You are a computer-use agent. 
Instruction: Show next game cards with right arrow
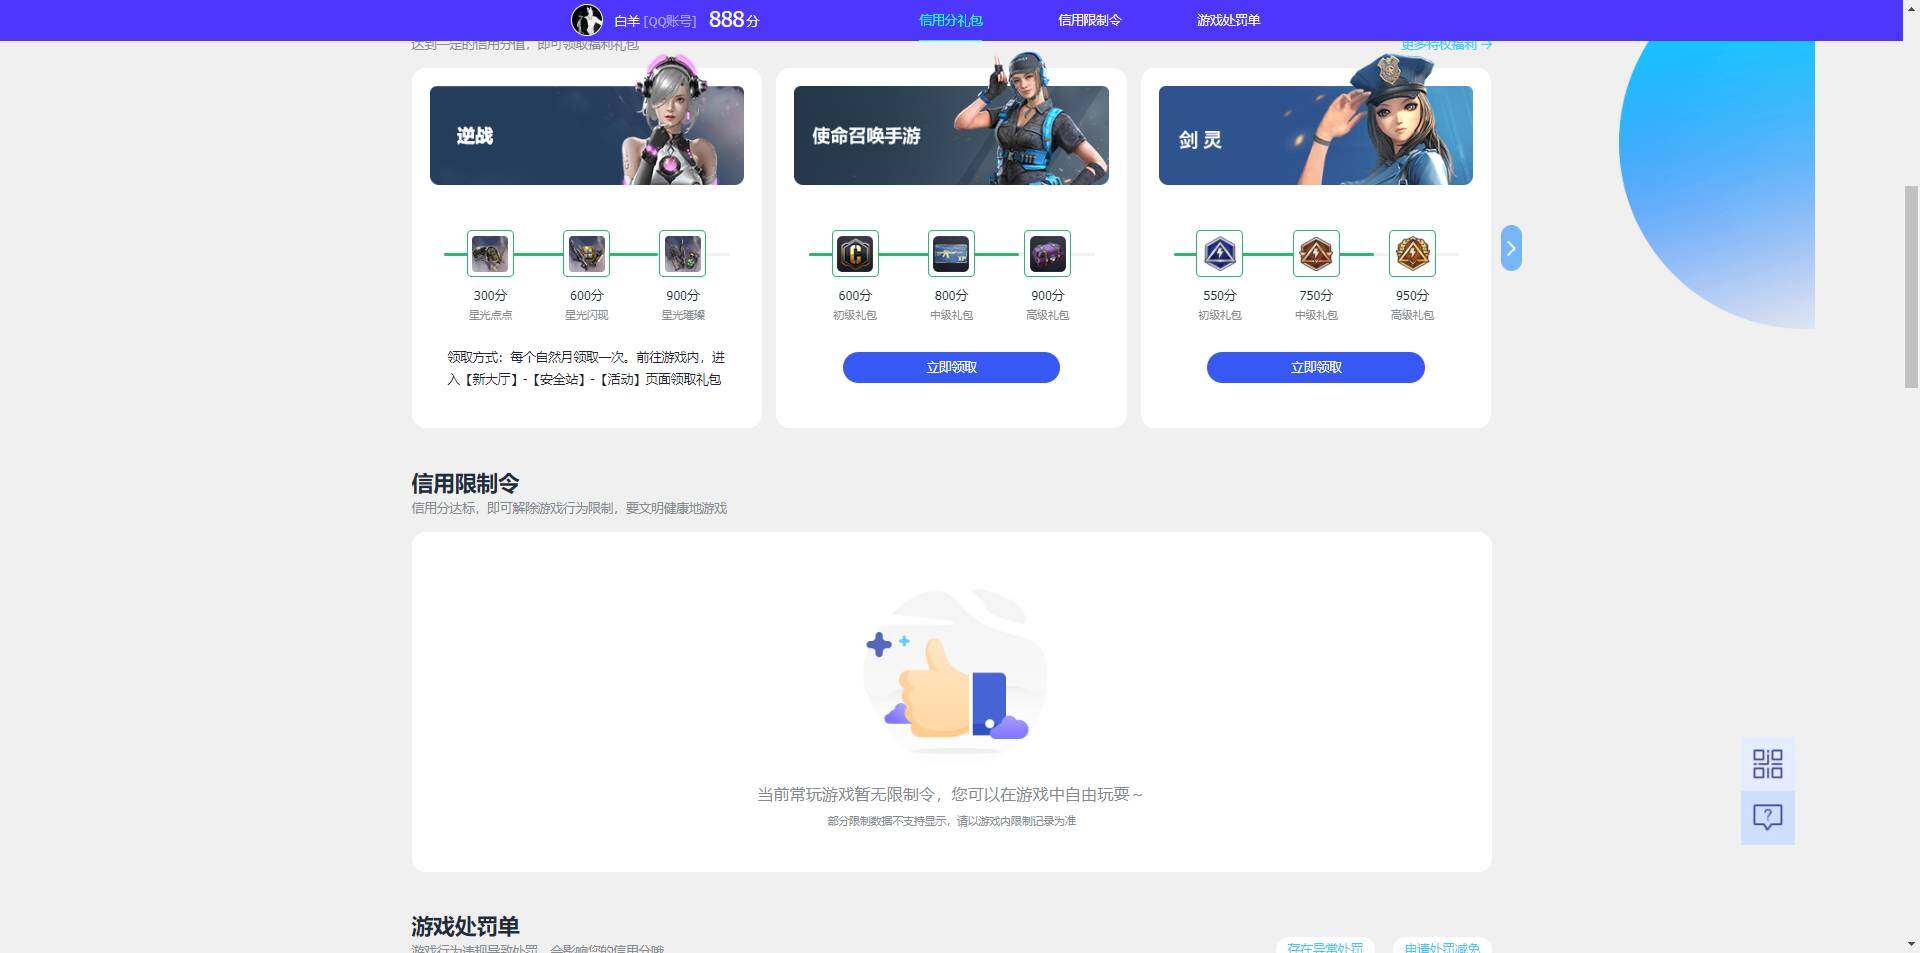pos(1511,248)
